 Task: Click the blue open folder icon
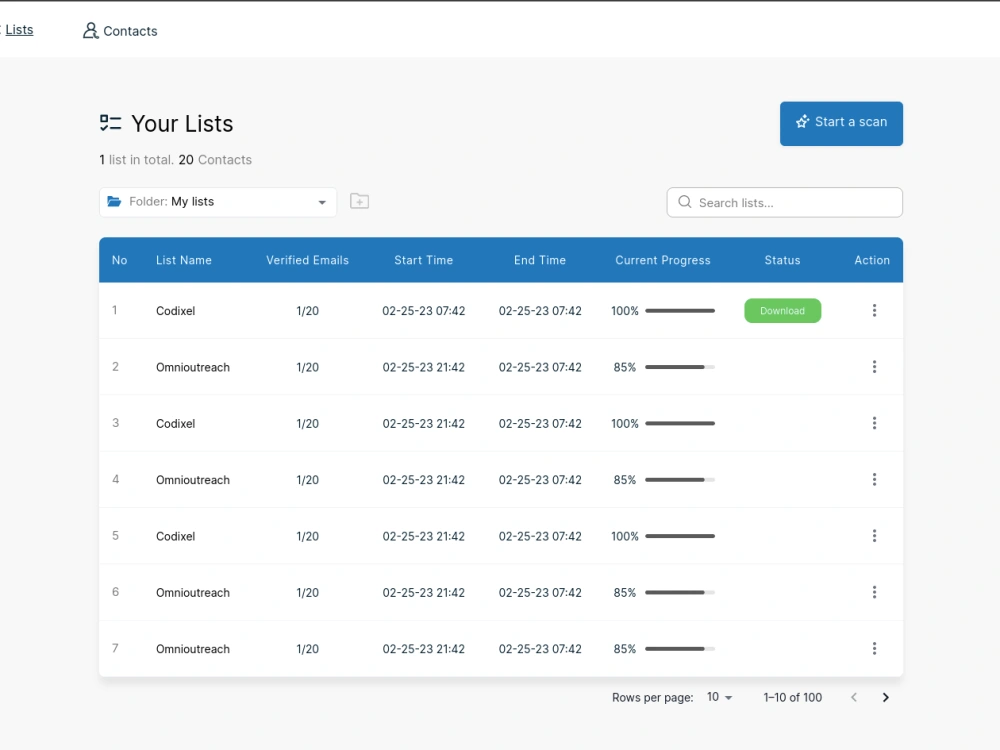click(x=114, y=202)
